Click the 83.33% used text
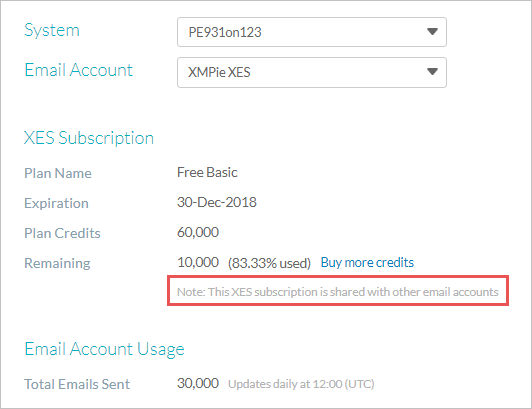The width and height of the screenshot is (532, 409). (x=269, y=263)
